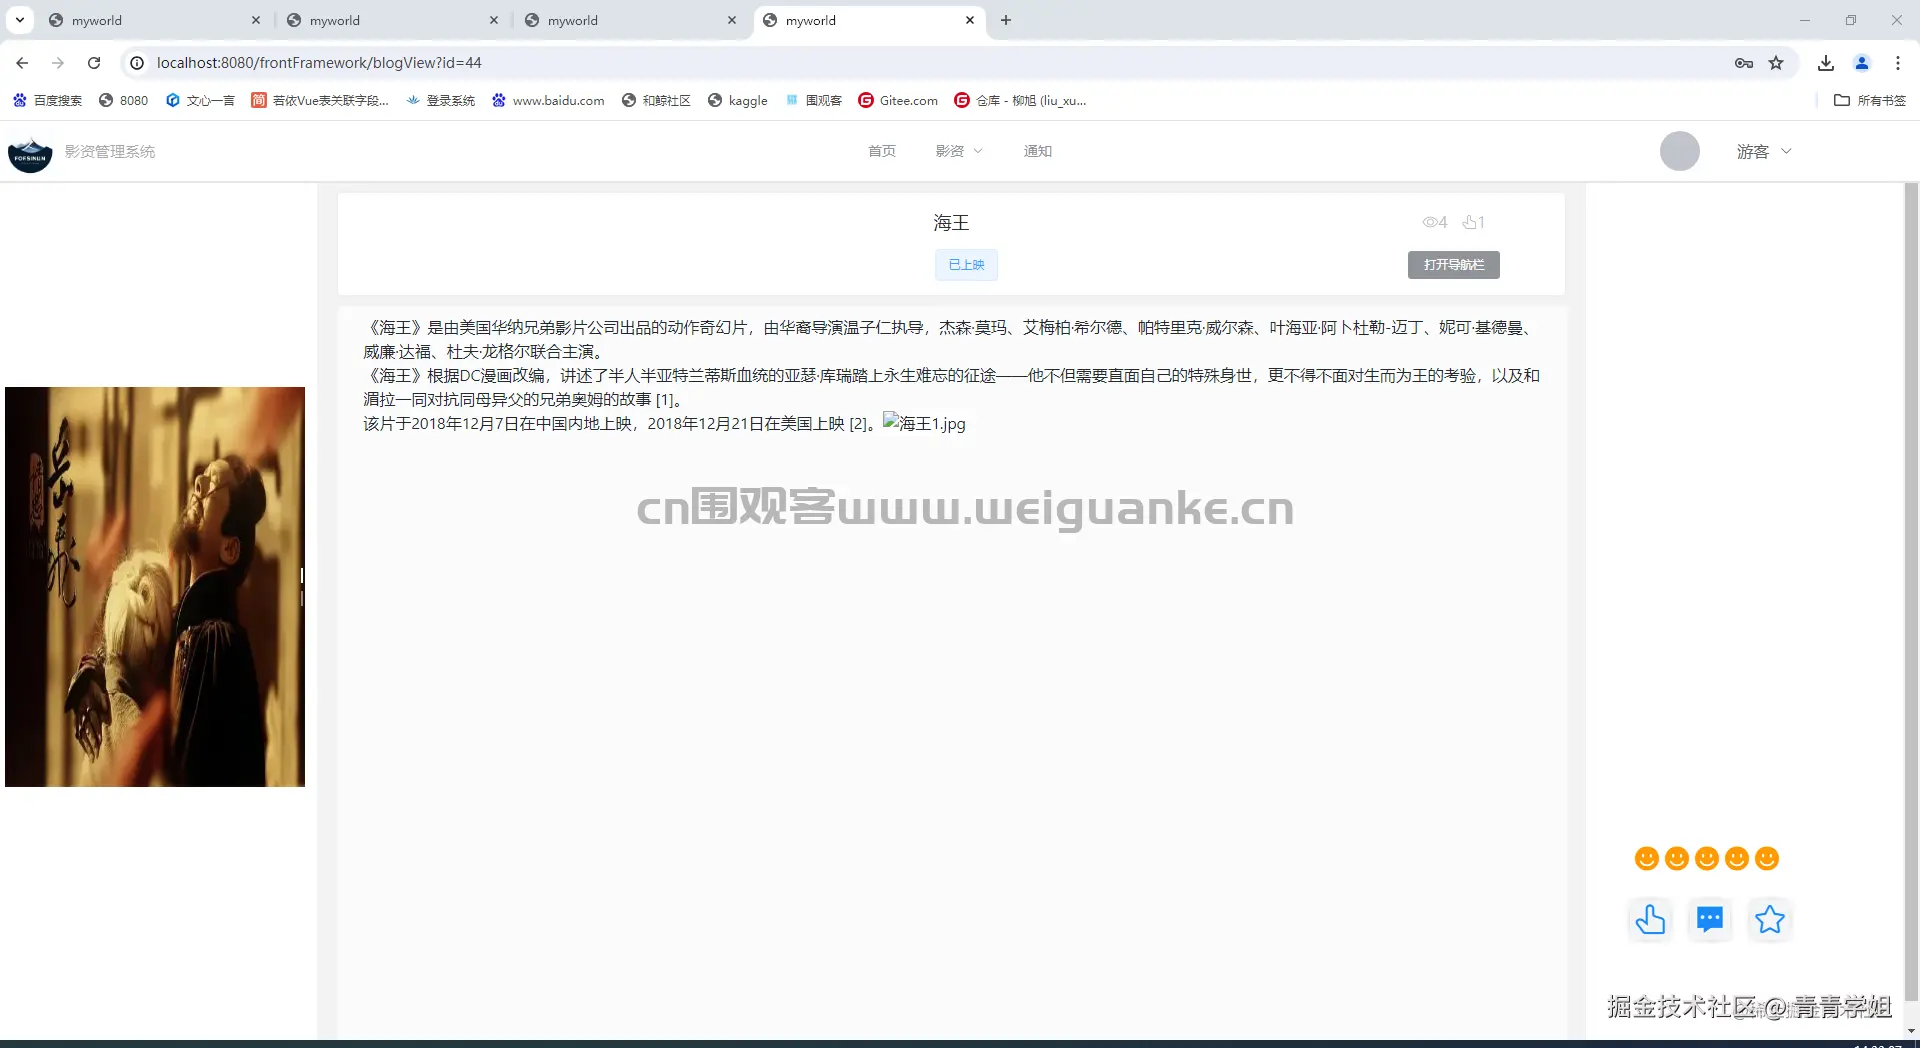Viewport: 1920px width, 1048px height.
Task: Toggle the favorite star at bottom right
Action: click(1769, 919)
